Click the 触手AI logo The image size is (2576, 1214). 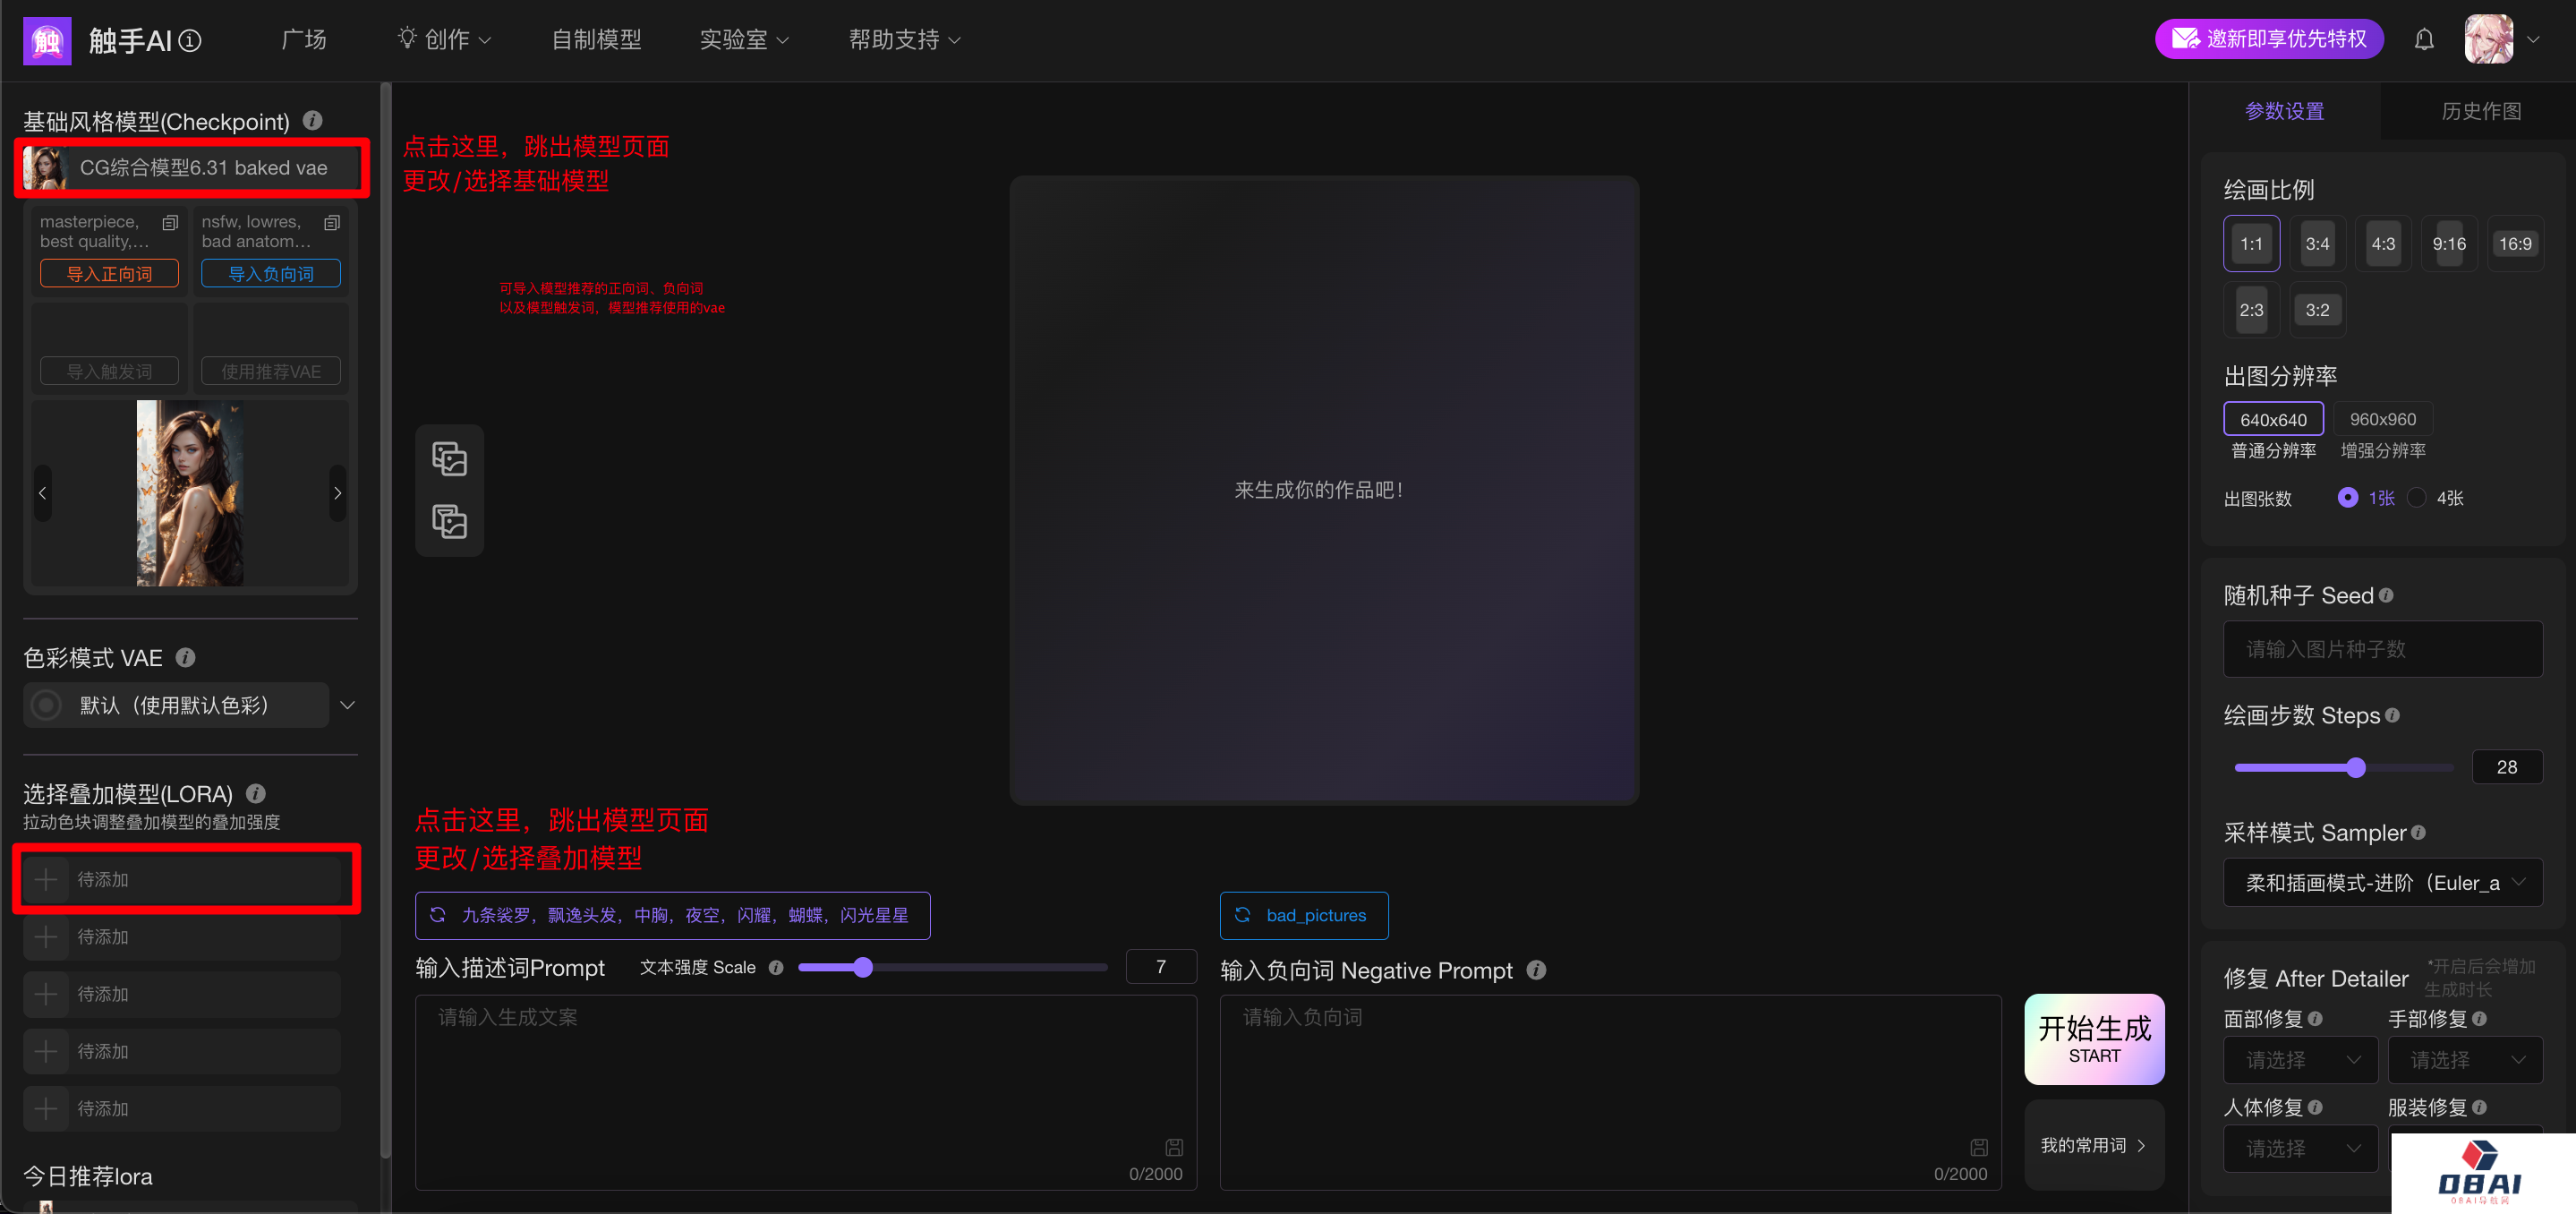coord(47,40)
